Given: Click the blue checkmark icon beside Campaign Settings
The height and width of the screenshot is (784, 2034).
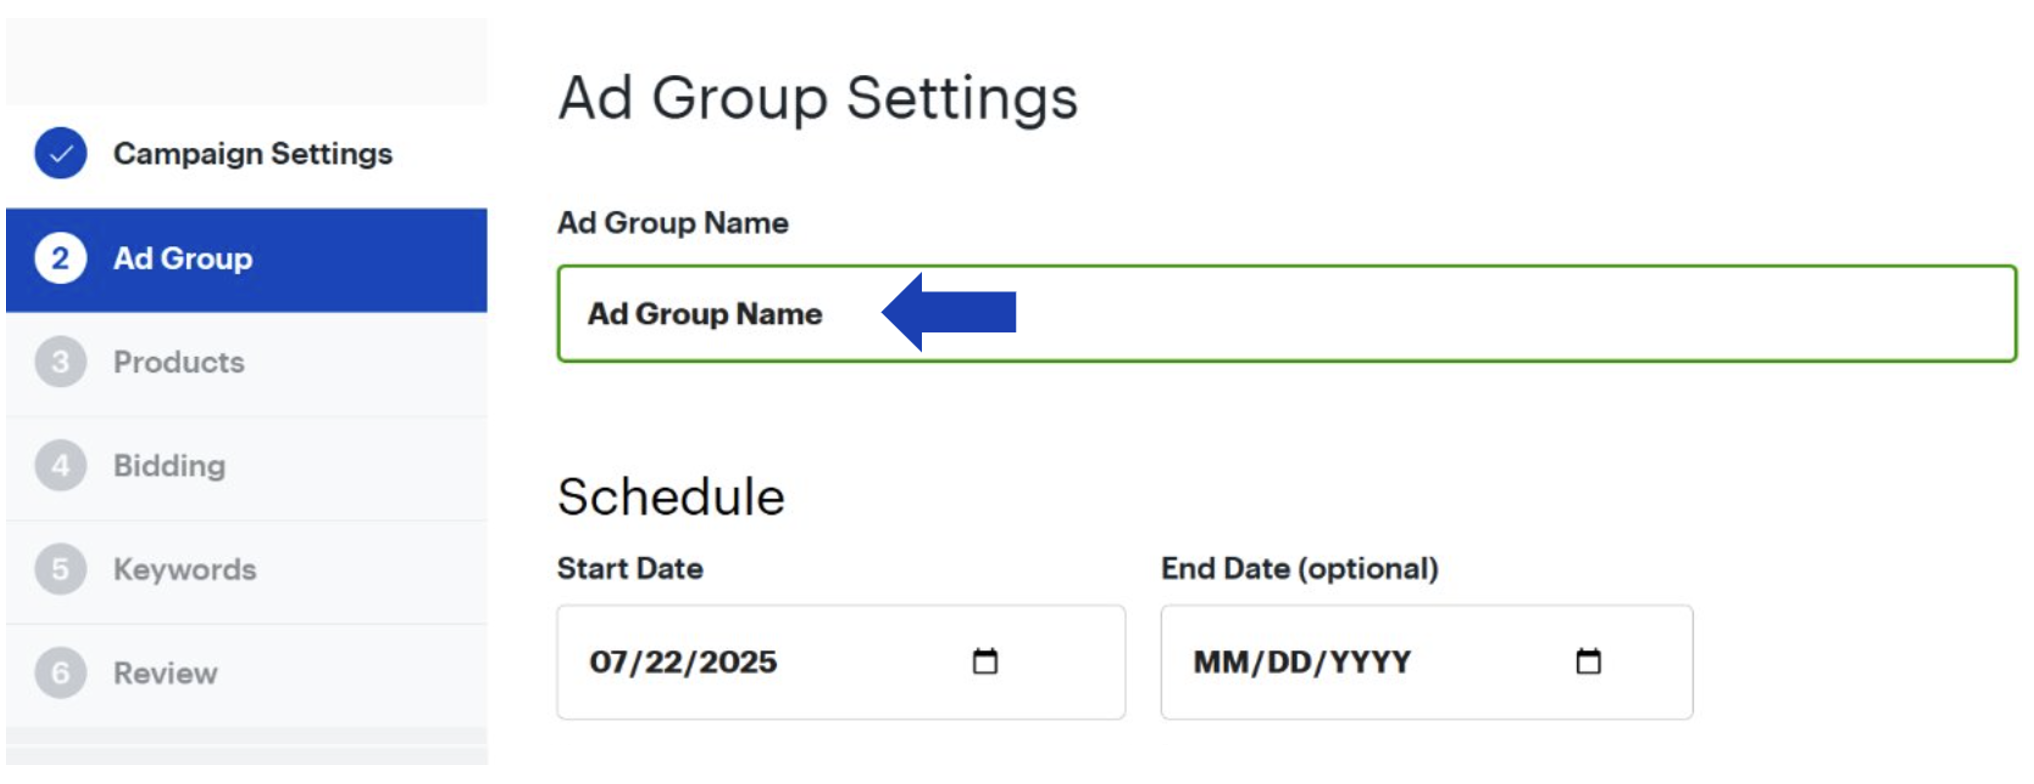Looking at the screenshot, I should [60, 153].
